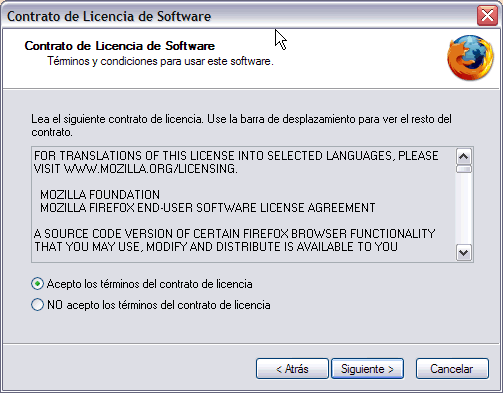Image resolution: width=503 pixels, height=393 pixels.
Task: Click the NO acepto los términos label text
Action: 159,305
